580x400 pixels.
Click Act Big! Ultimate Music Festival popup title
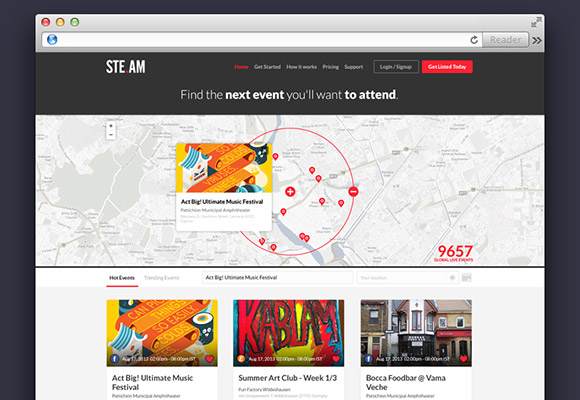coord(222,202)
